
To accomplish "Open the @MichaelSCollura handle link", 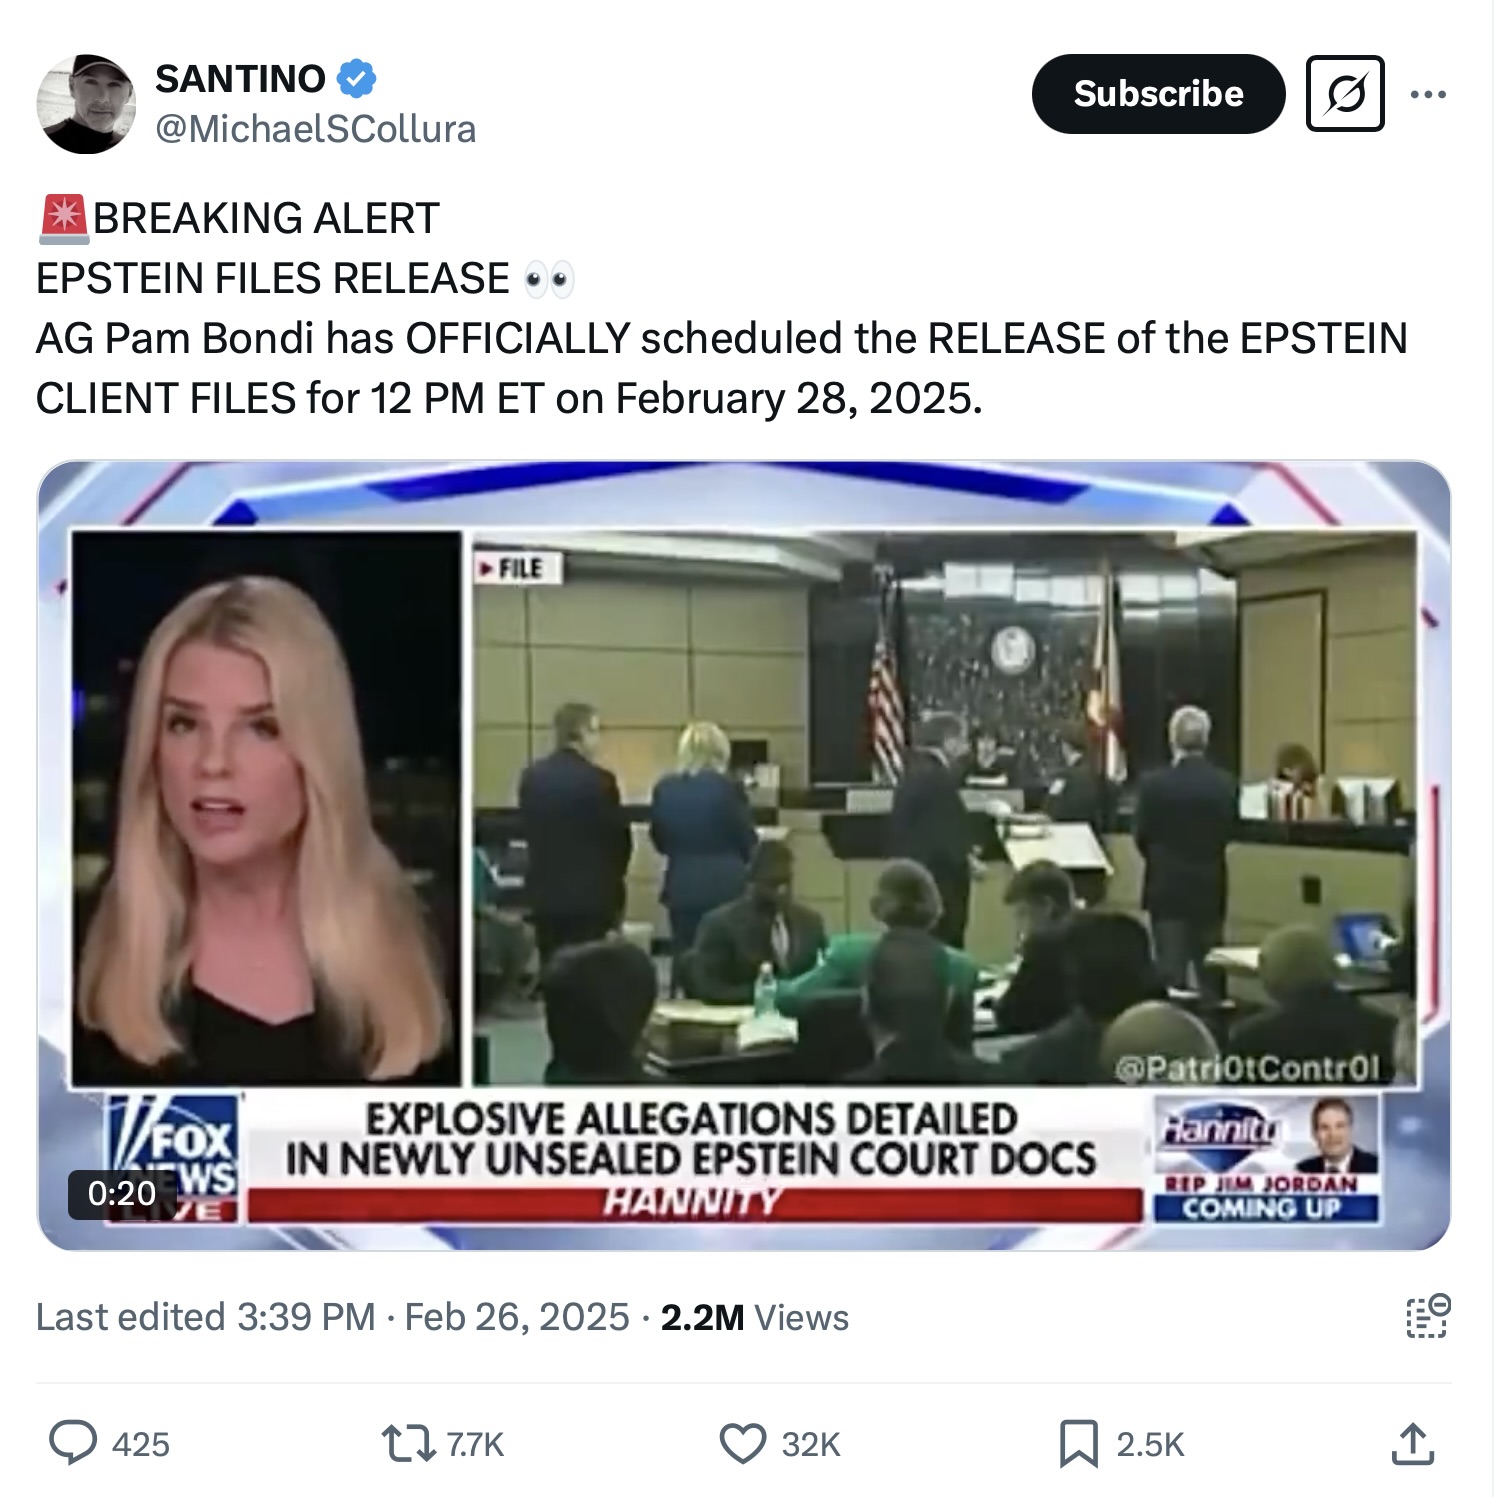I will point(315,129).
